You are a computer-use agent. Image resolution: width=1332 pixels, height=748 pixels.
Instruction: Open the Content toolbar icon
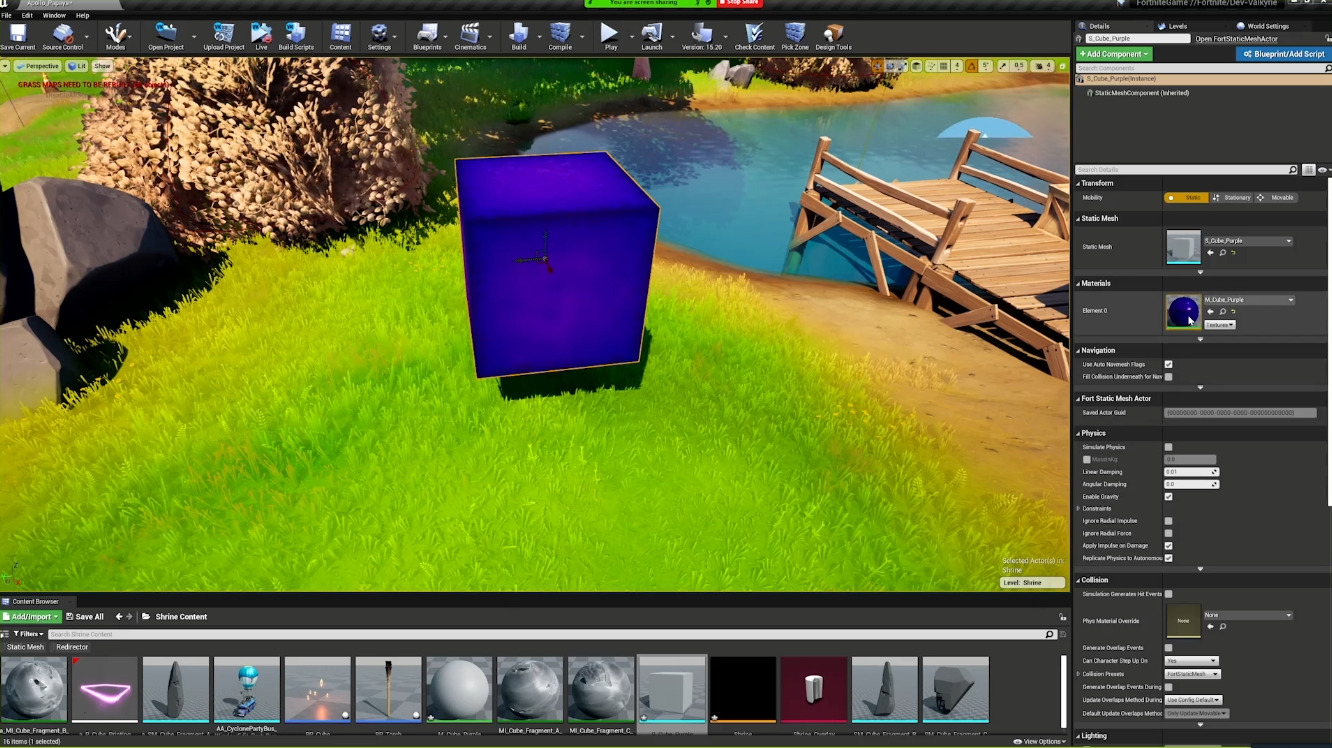(x=340, y=37)
